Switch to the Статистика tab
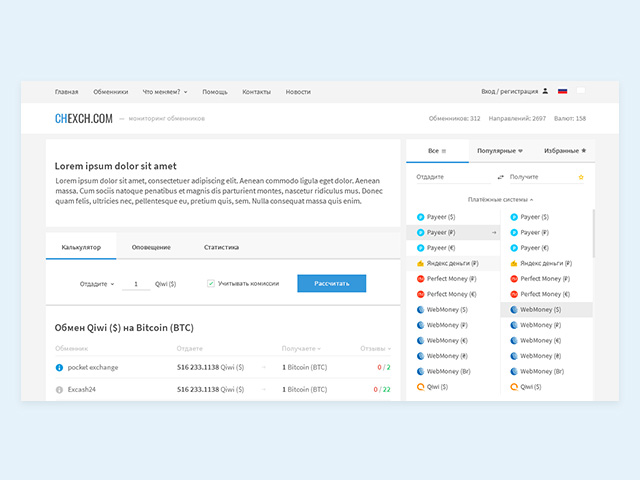 [221, 247]
